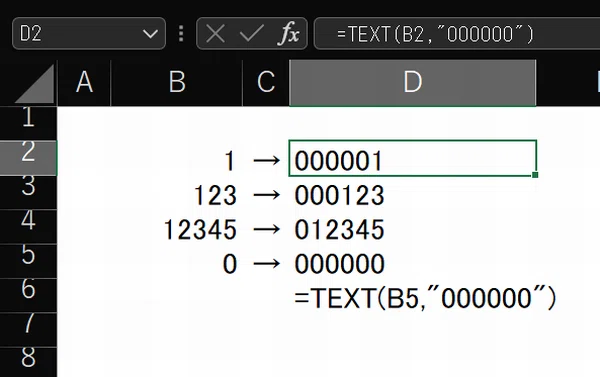
Task: Select column C header
Action: [266, 83]
